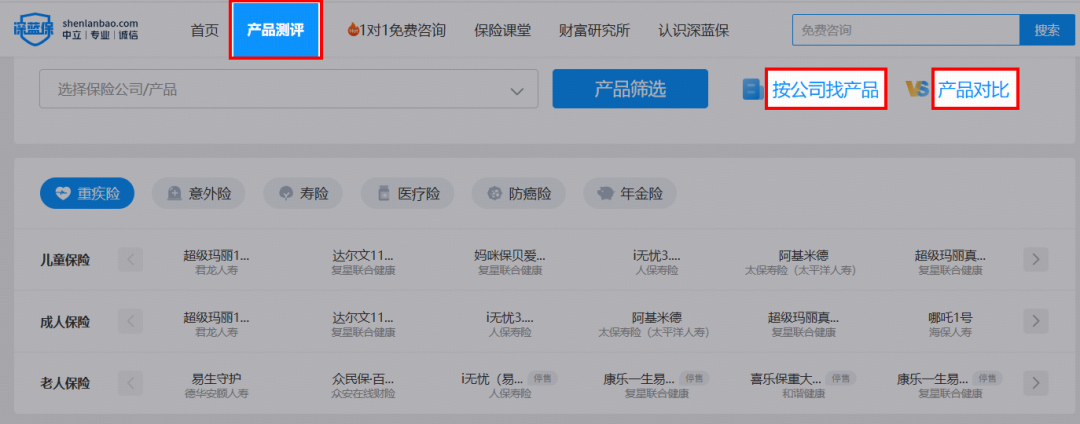Open the 产品对比 link
The width and height of the screenshot is (1080, 424).
tap(973, 89)
